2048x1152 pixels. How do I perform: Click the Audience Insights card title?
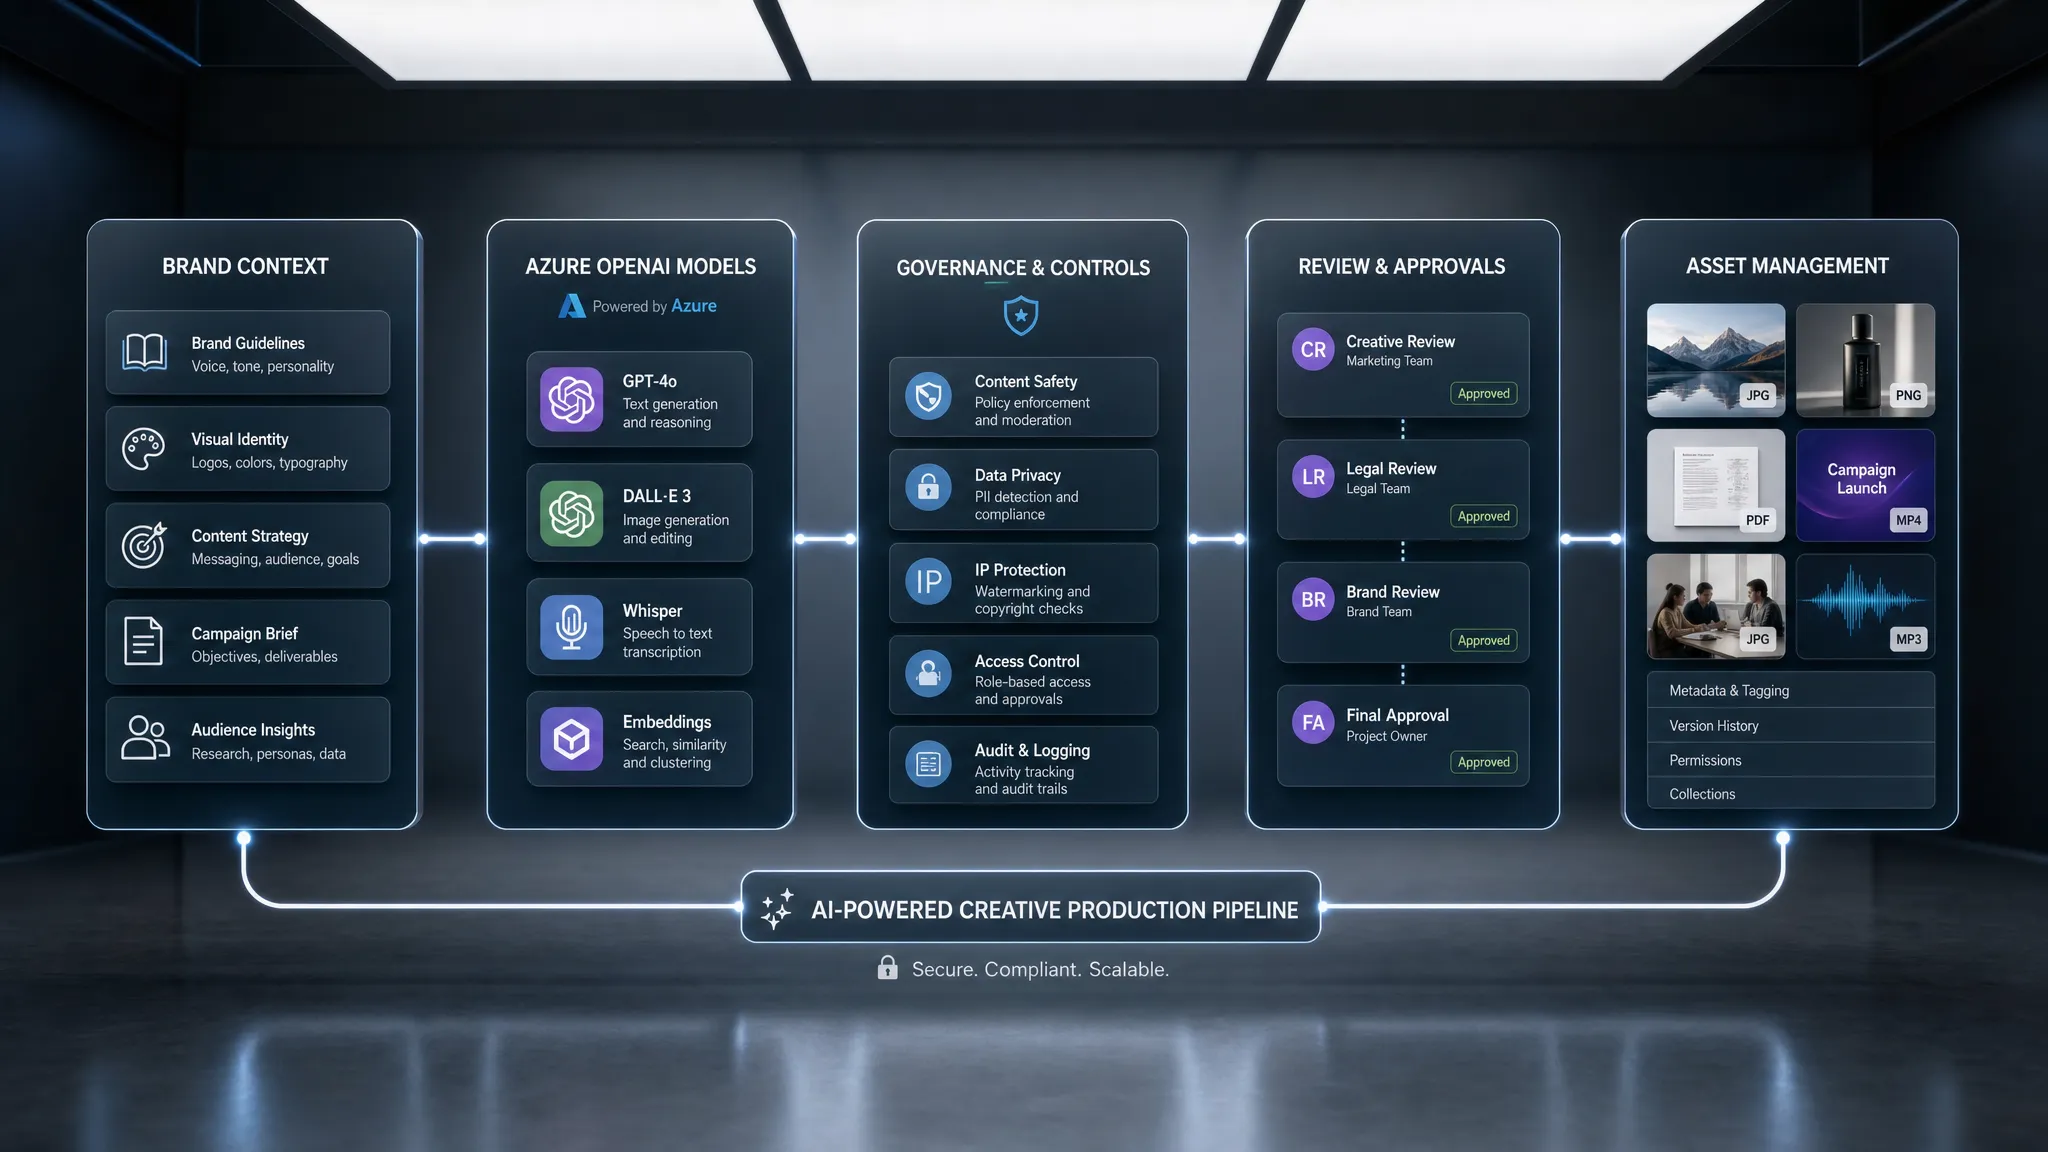(x=253, y=730)
